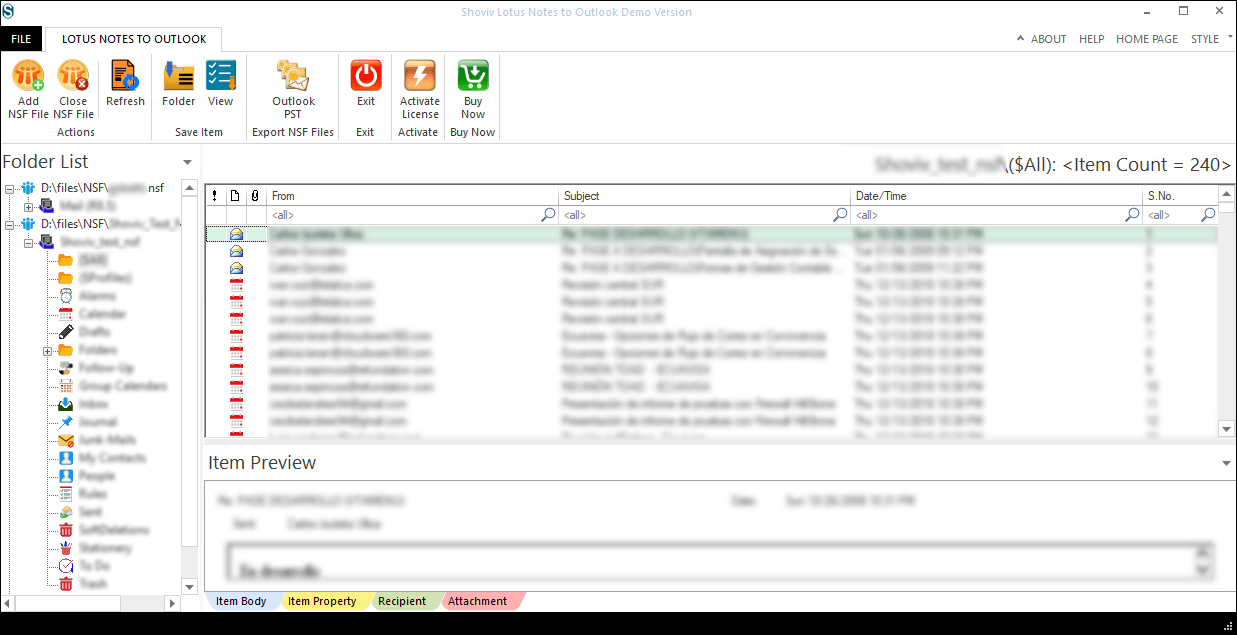Sort by the From column header
The width and height of the screenshot is (1237, 635).
[412, 196]
